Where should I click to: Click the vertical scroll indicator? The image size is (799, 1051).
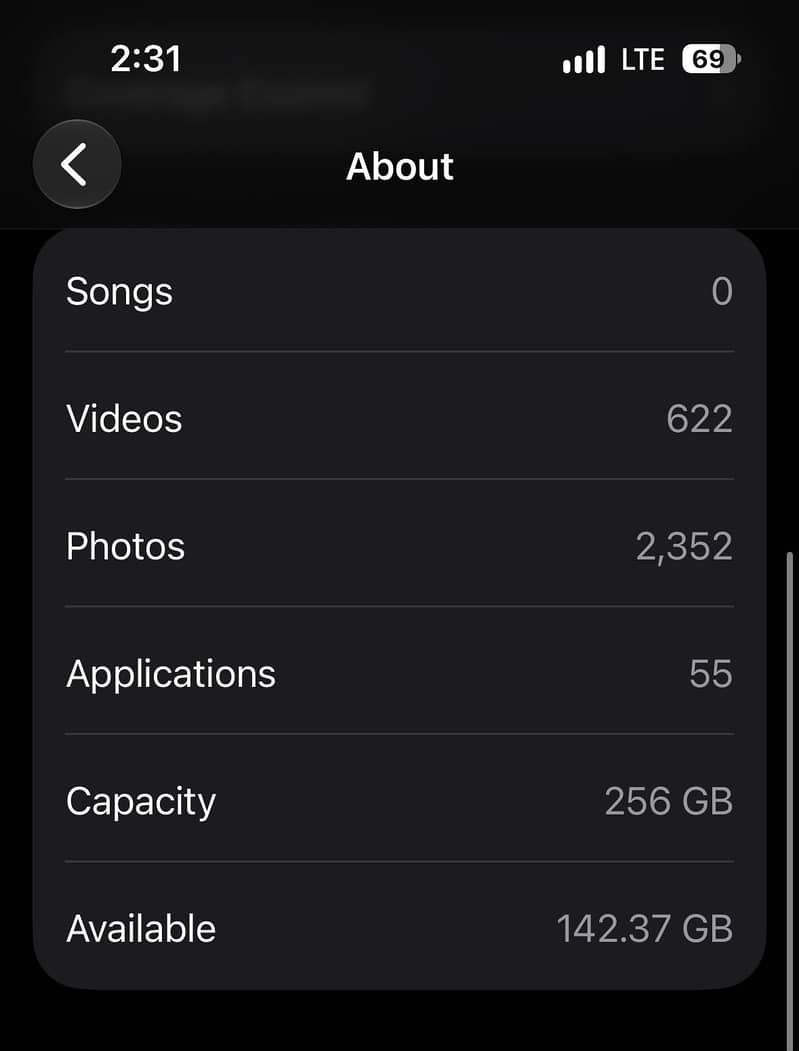(x=791, y=801)
